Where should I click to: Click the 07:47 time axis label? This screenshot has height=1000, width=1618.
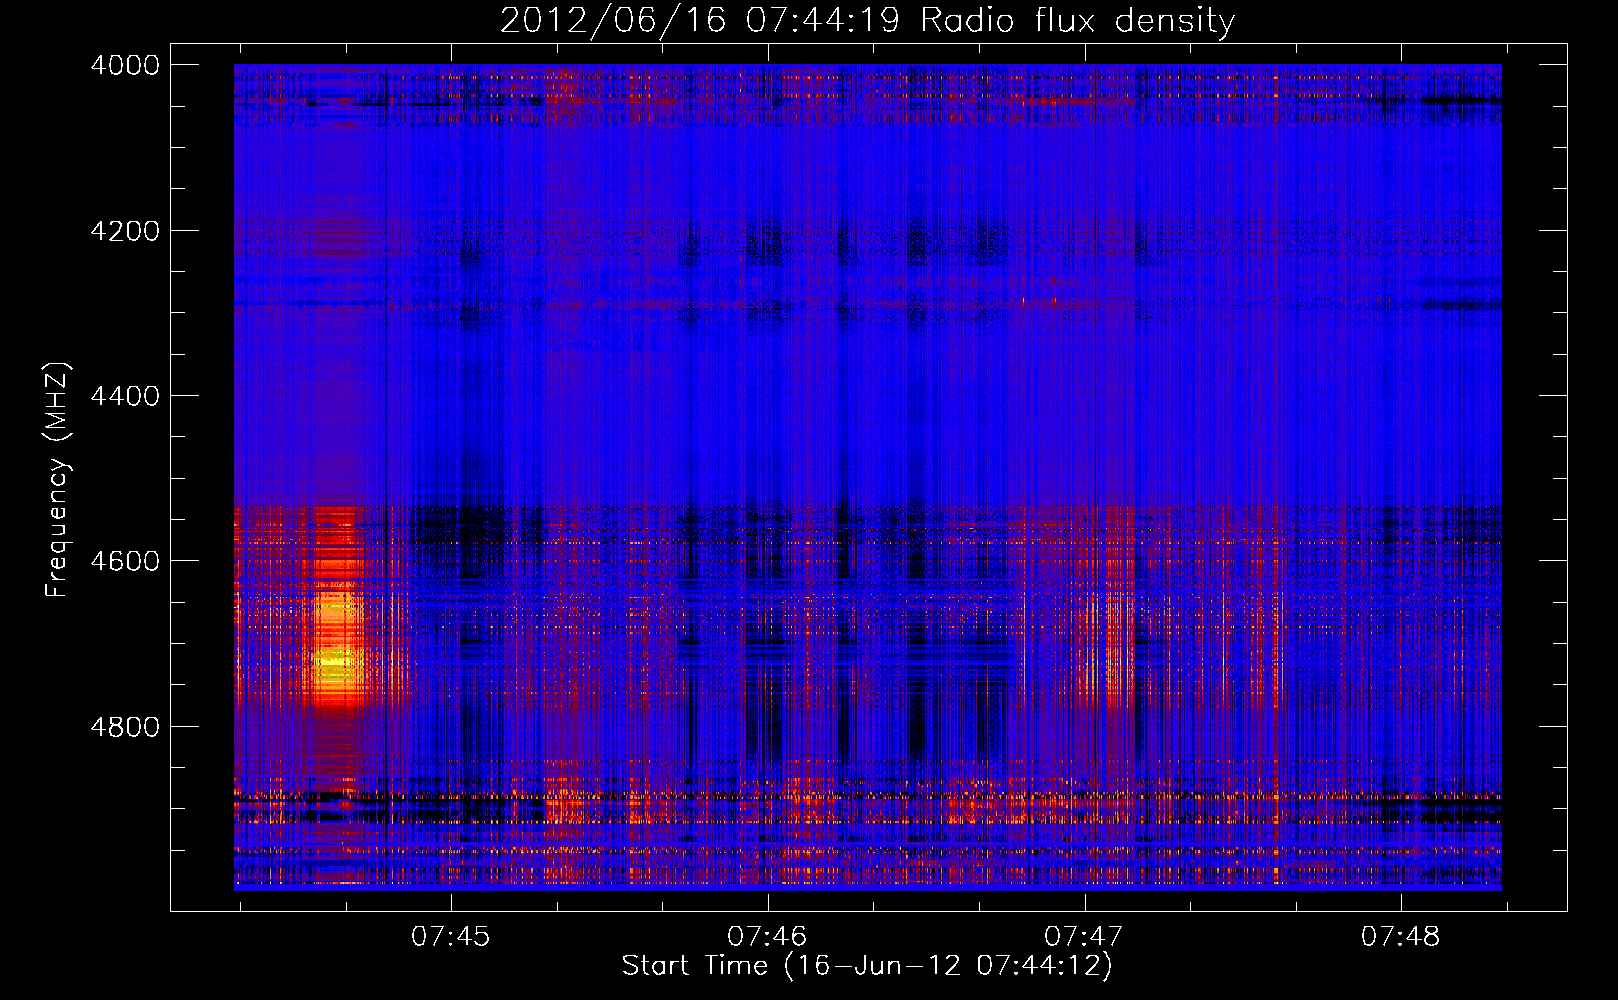[x=1084, y=937]
